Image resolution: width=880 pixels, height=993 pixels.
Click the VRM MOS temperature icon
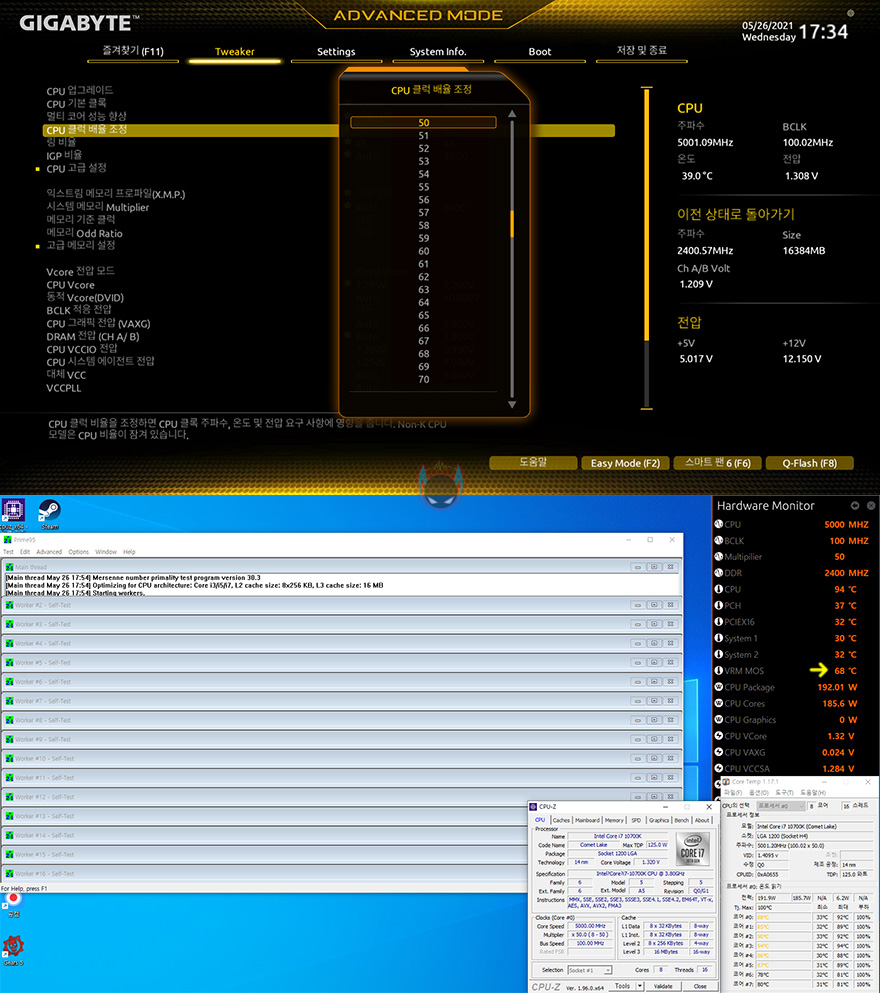(719, 671)
